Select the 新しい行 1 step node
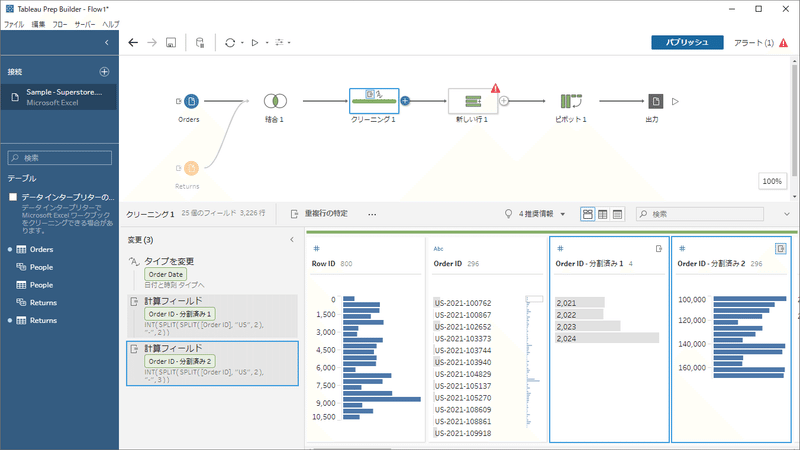Image resolution: width=800 pixels, height=450 pixels. [x=473, y=101]
